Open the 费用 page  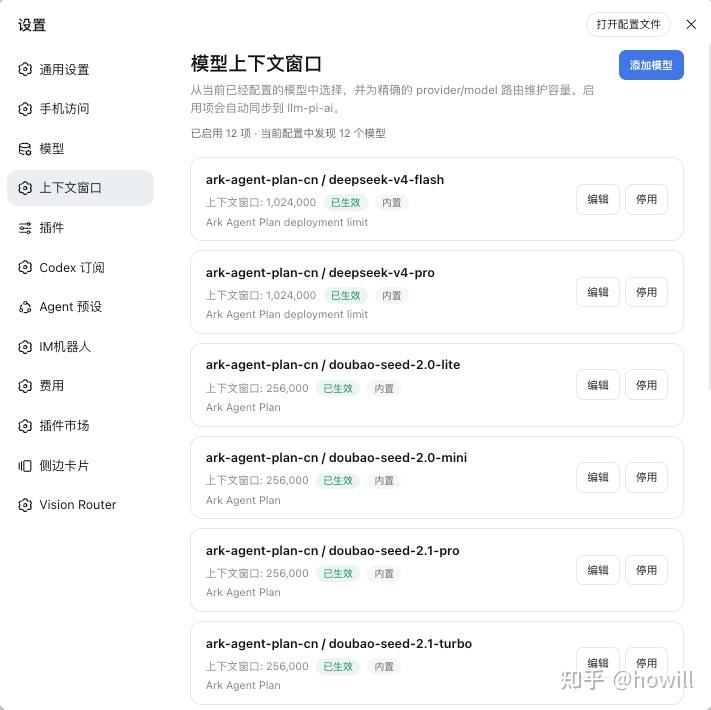tap(80, 386)
